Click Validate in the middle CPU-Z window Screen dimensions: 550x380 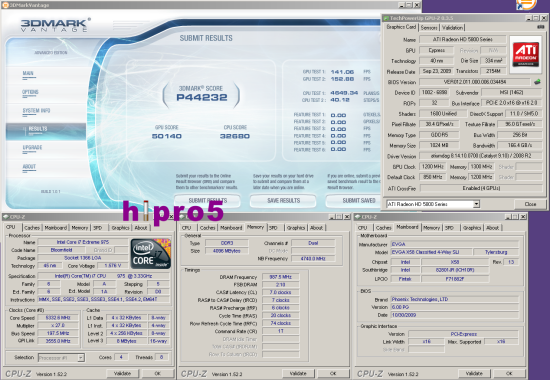point(298,373)
